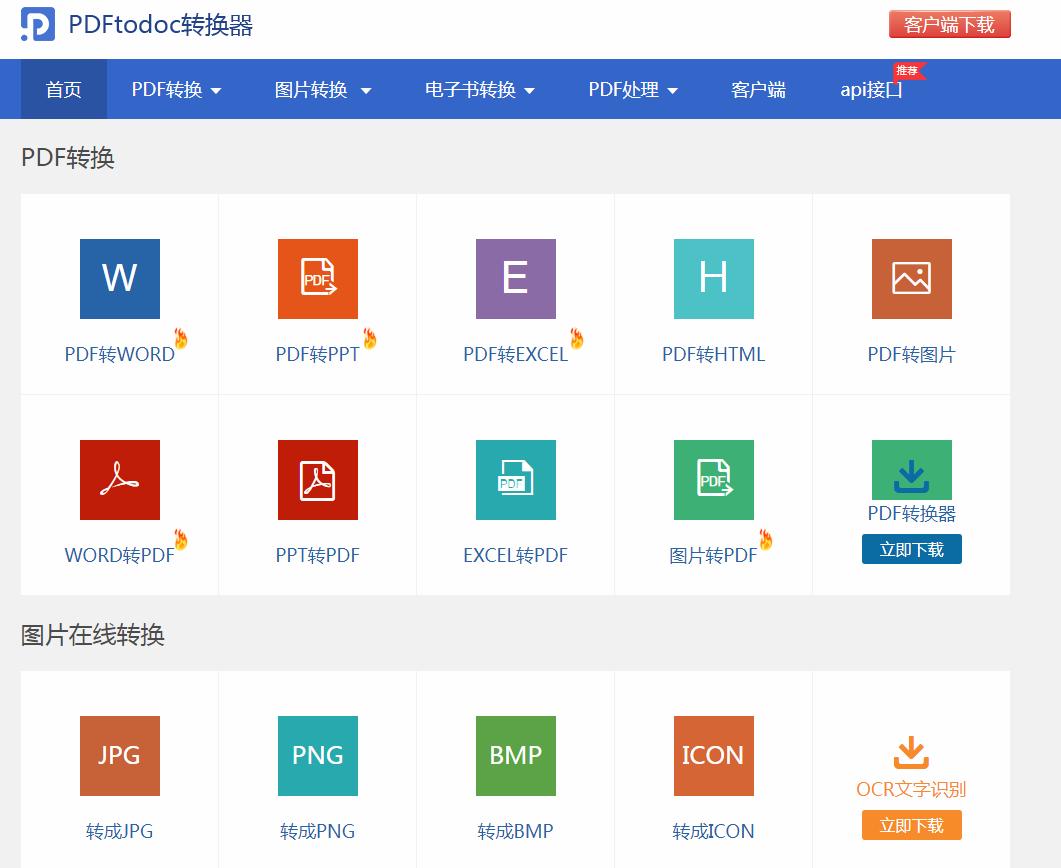
Task: Click the 图片转PDF green icon
Action: tap(713, 480)
